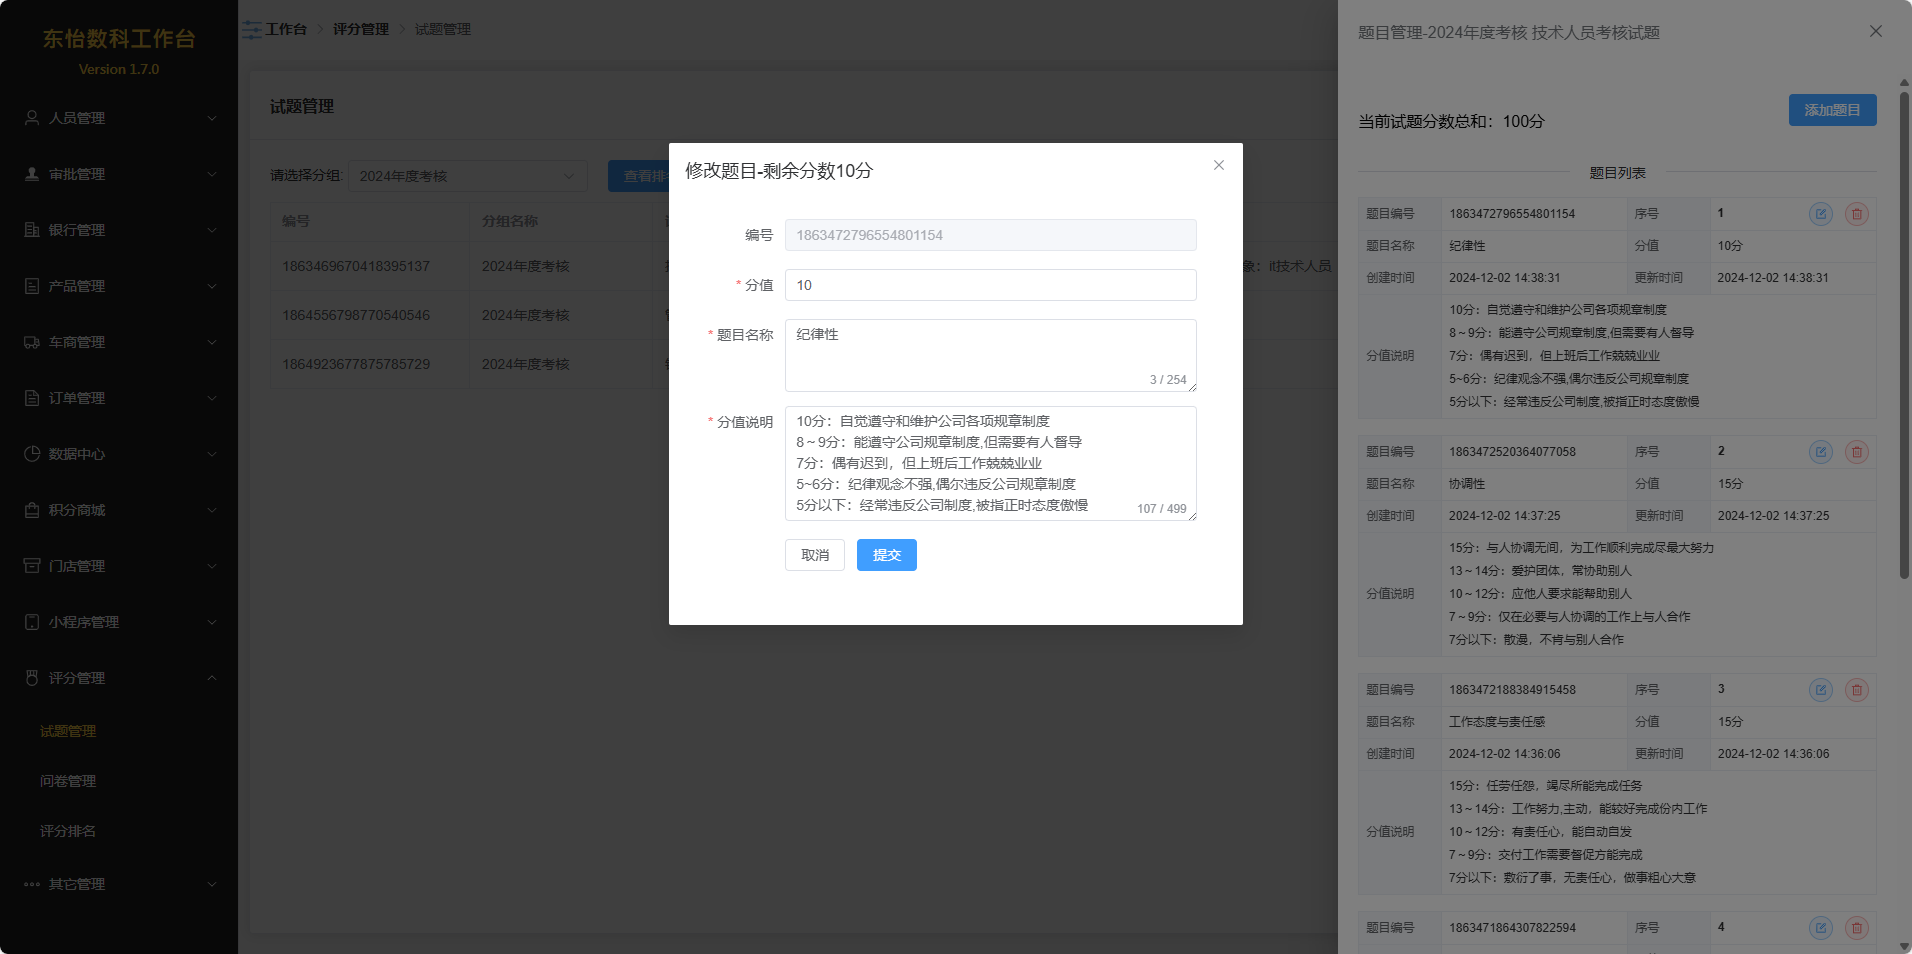Open 问卷管理 submenu item

click(68, 781)
